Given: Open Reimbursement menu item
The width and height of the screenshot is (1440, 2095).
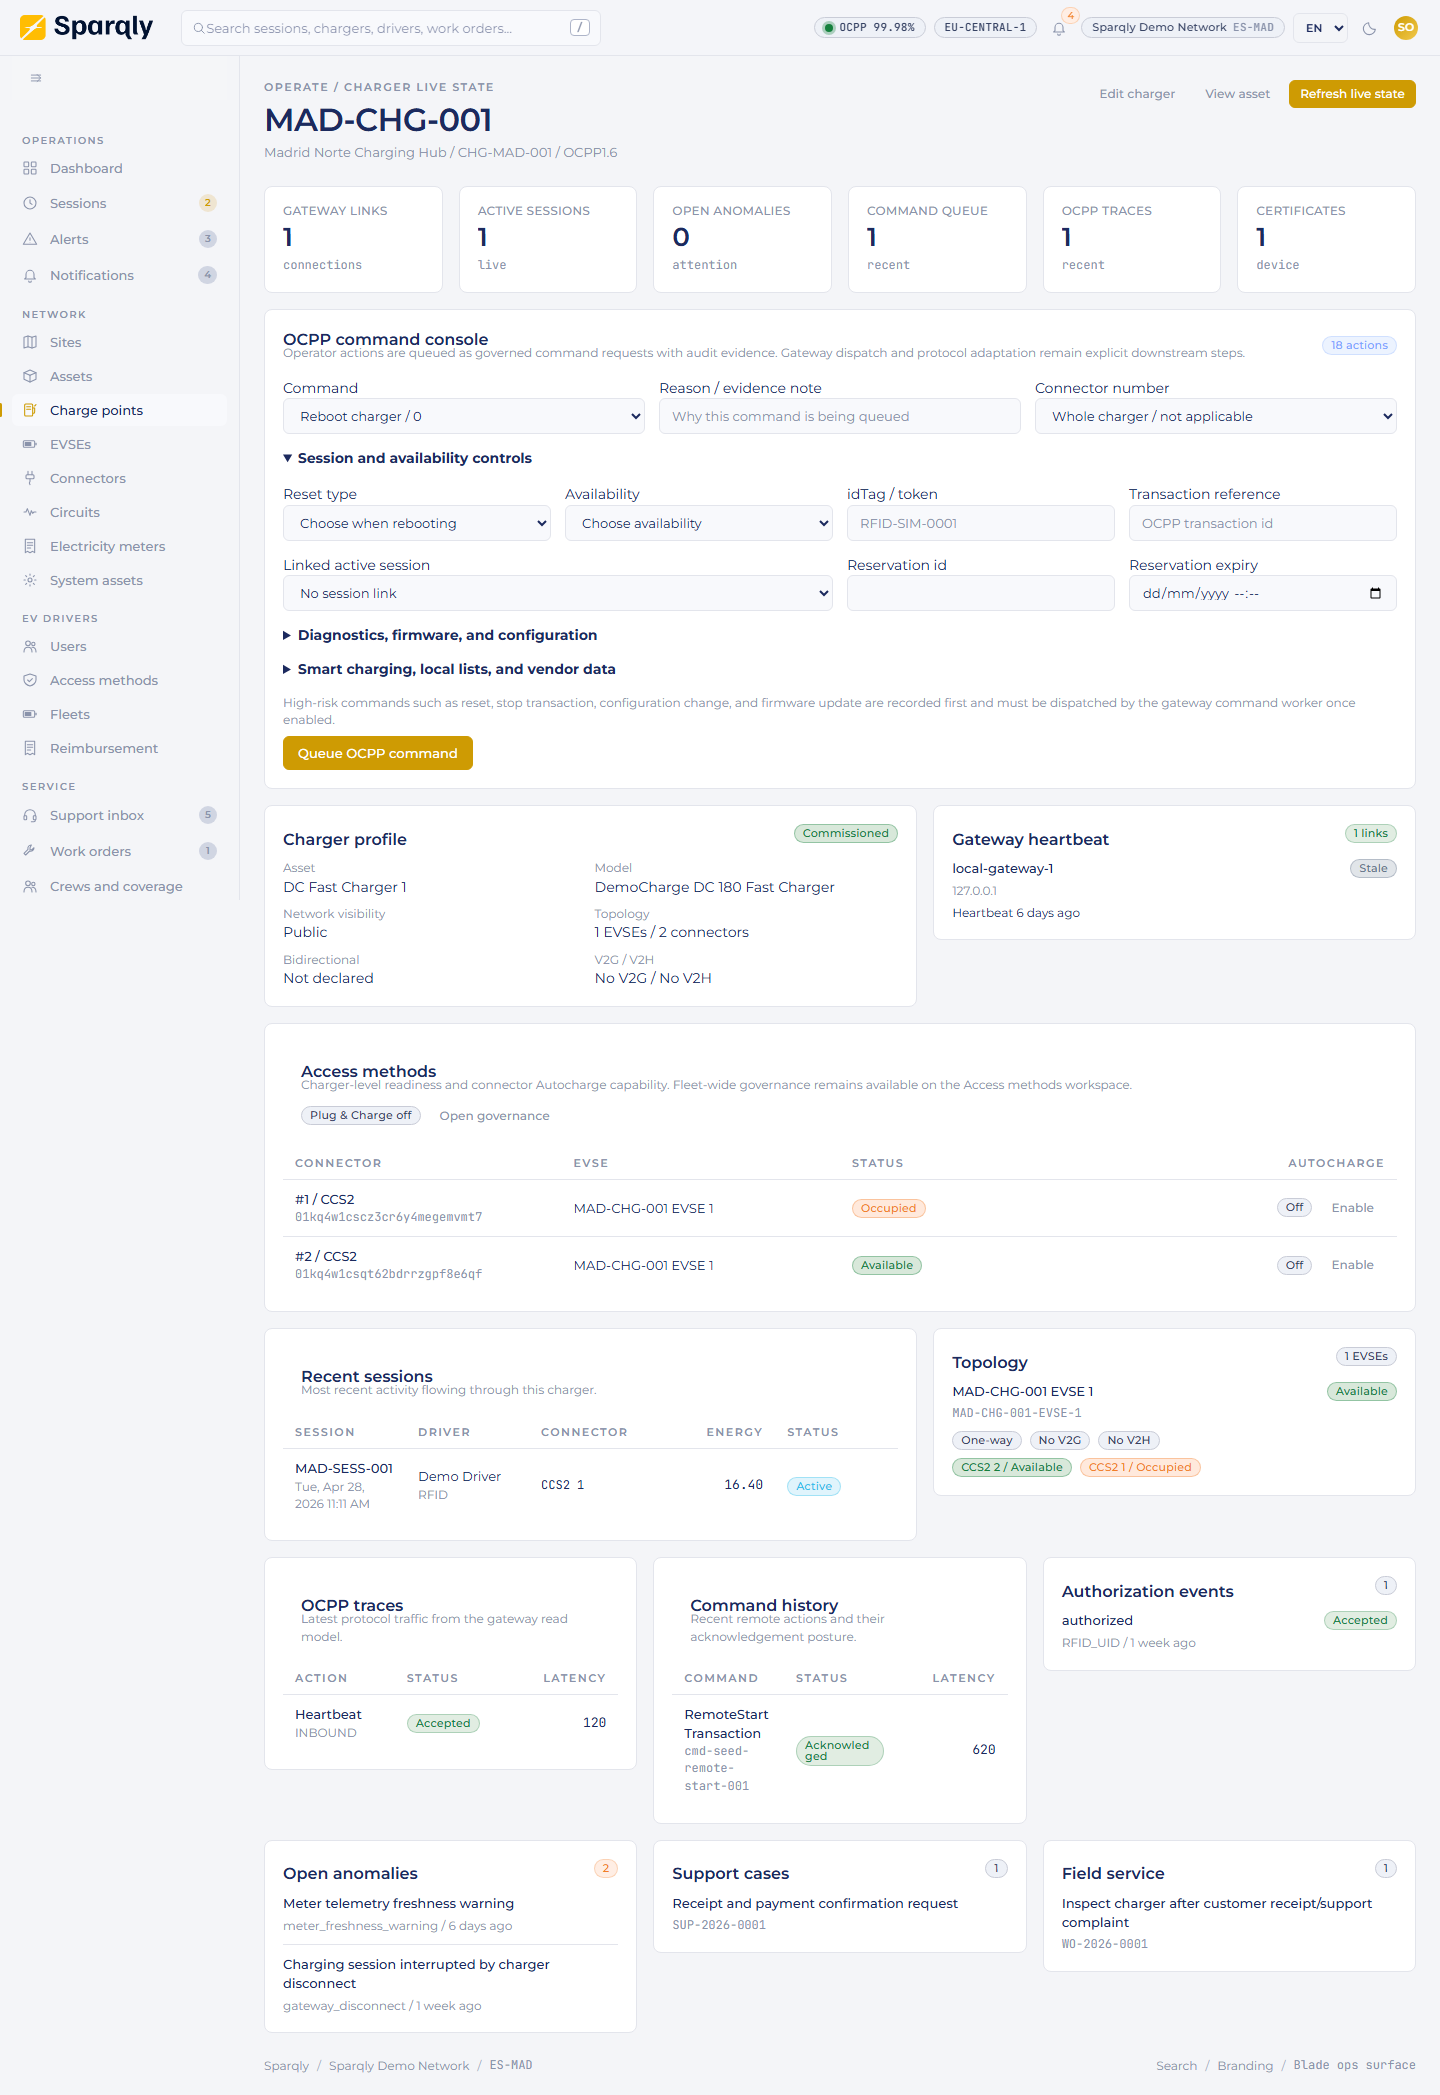Looking at the screenshot, I should click(x=120, y=748).
